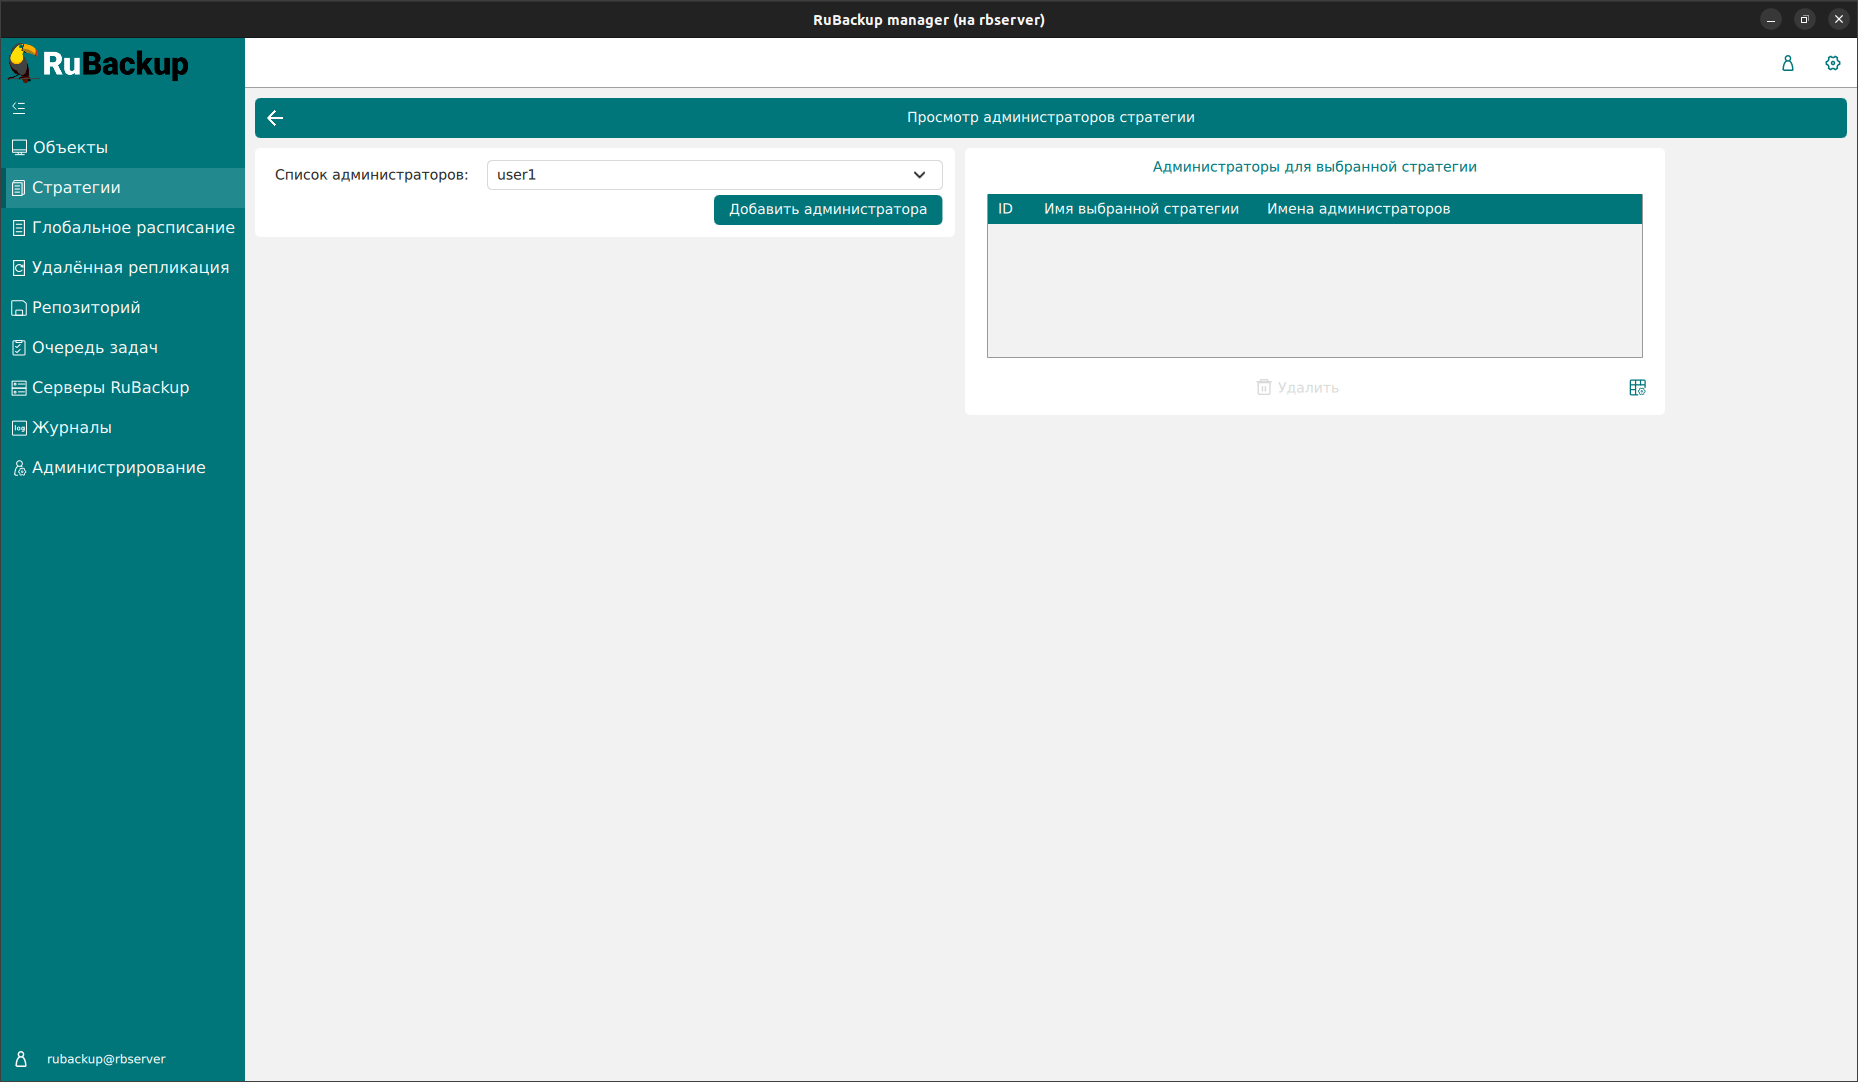Open the user profile icon

pos(1787,63)
